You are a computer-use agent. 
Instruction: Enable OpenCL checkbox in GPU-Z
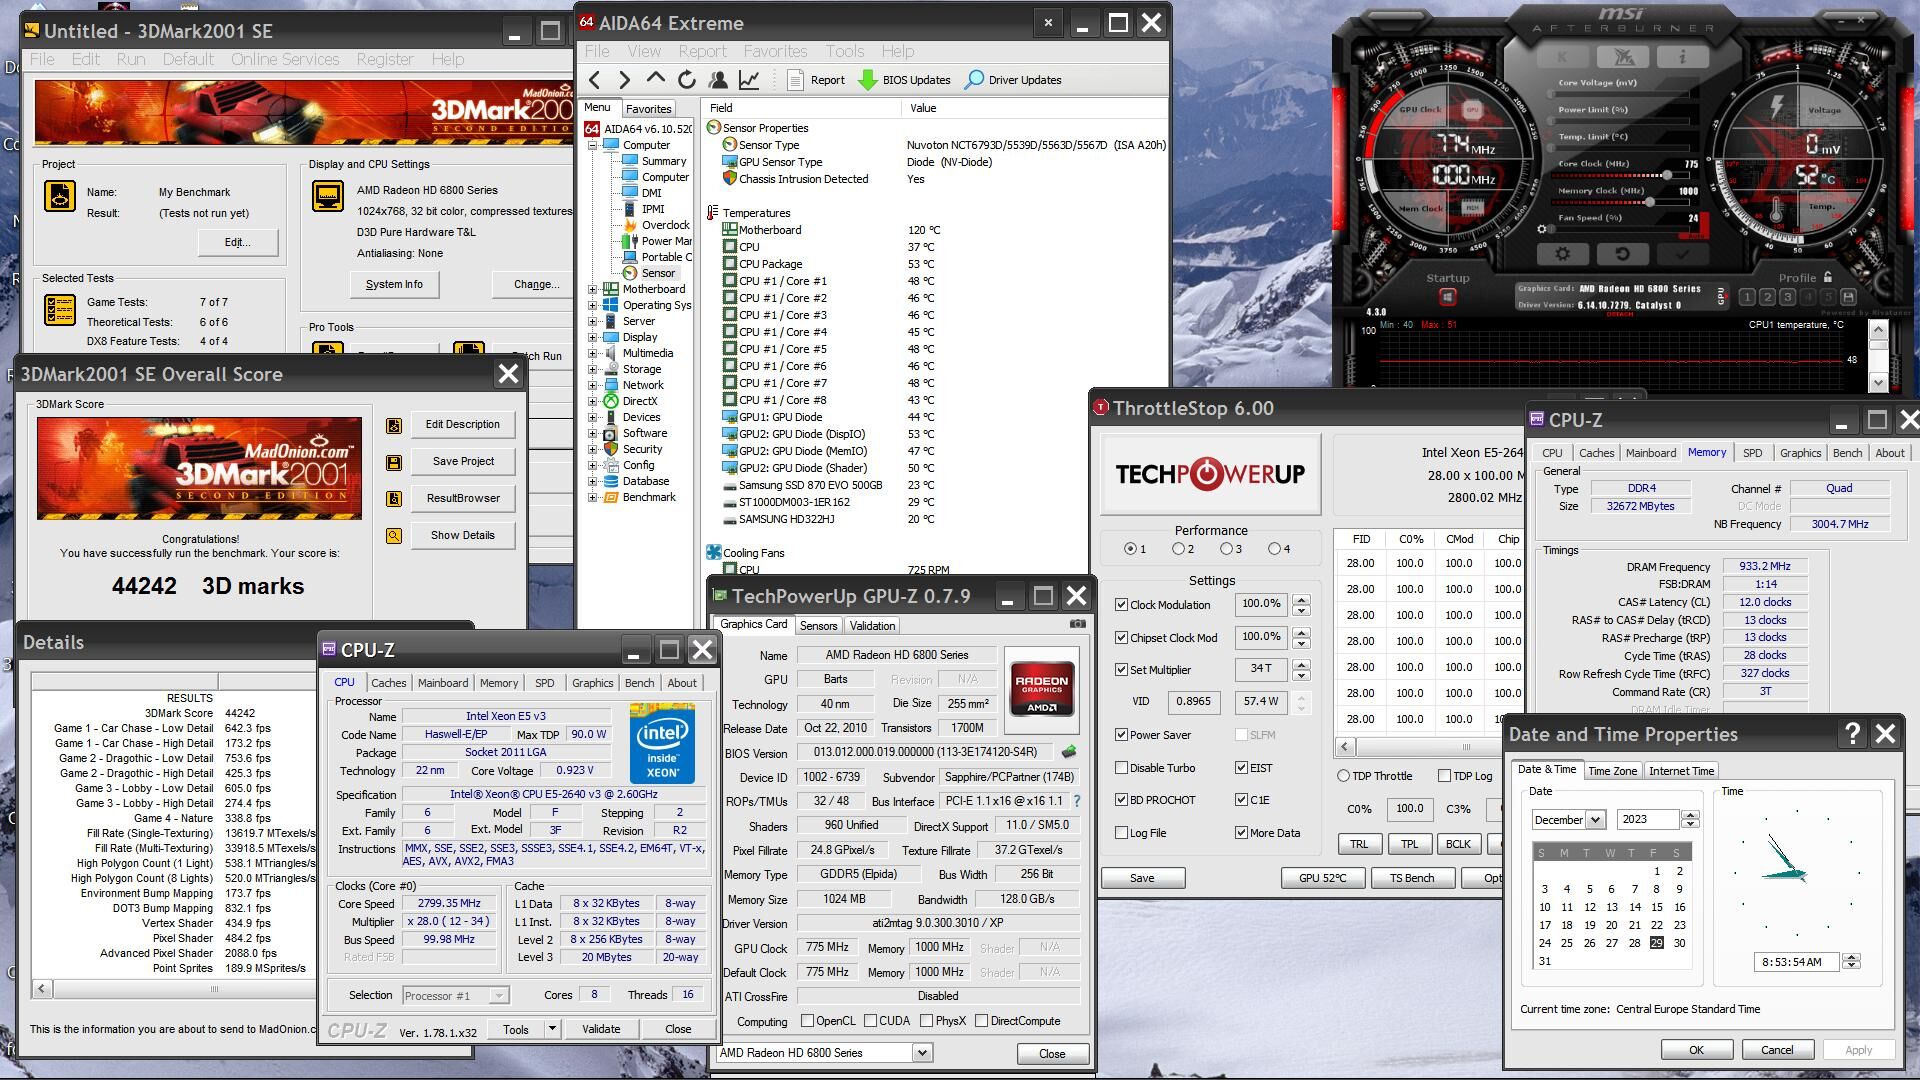807,1021
